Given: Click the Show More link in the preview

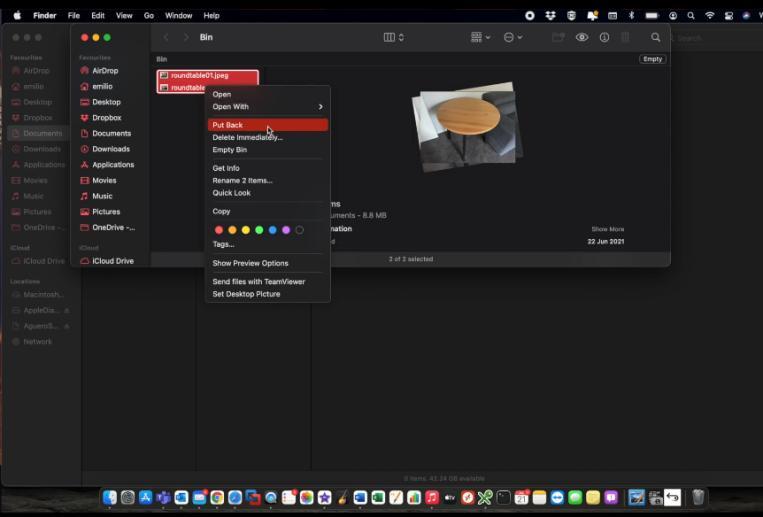Looking at the screenshot, I should pos(607,229).
